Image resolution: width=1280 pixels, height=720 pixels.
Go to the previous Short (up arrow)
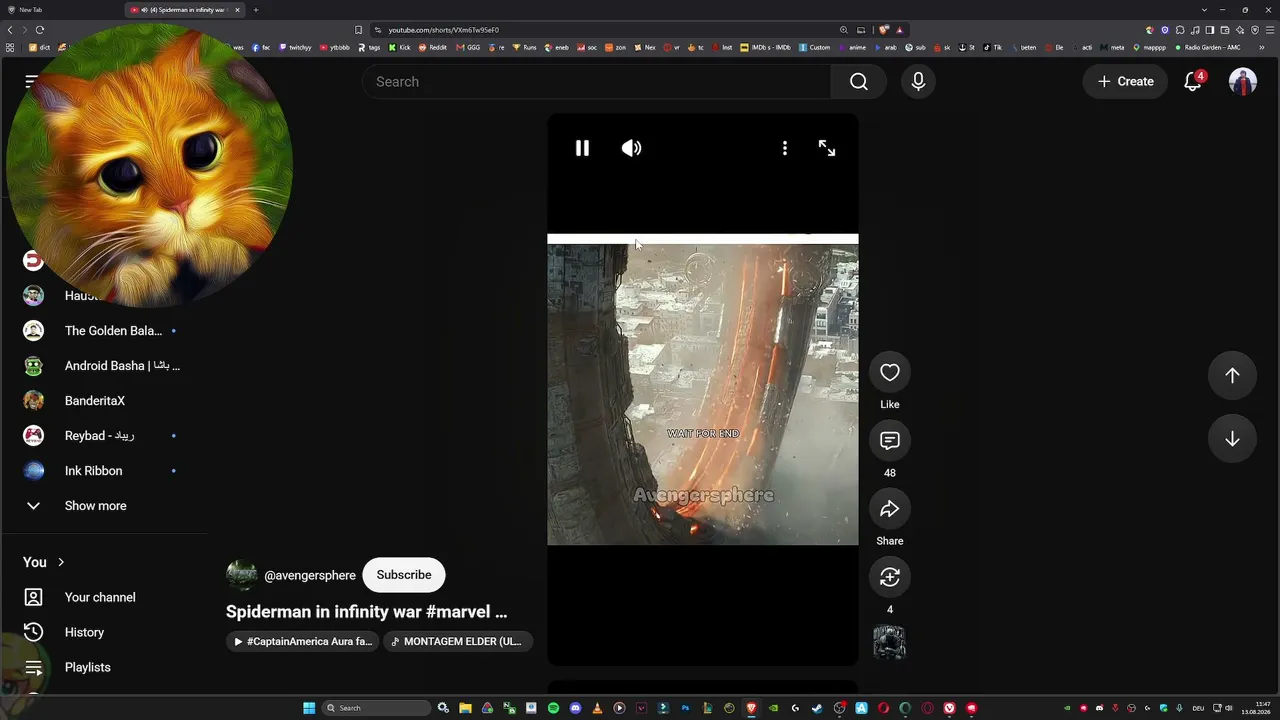(1232, 375)
